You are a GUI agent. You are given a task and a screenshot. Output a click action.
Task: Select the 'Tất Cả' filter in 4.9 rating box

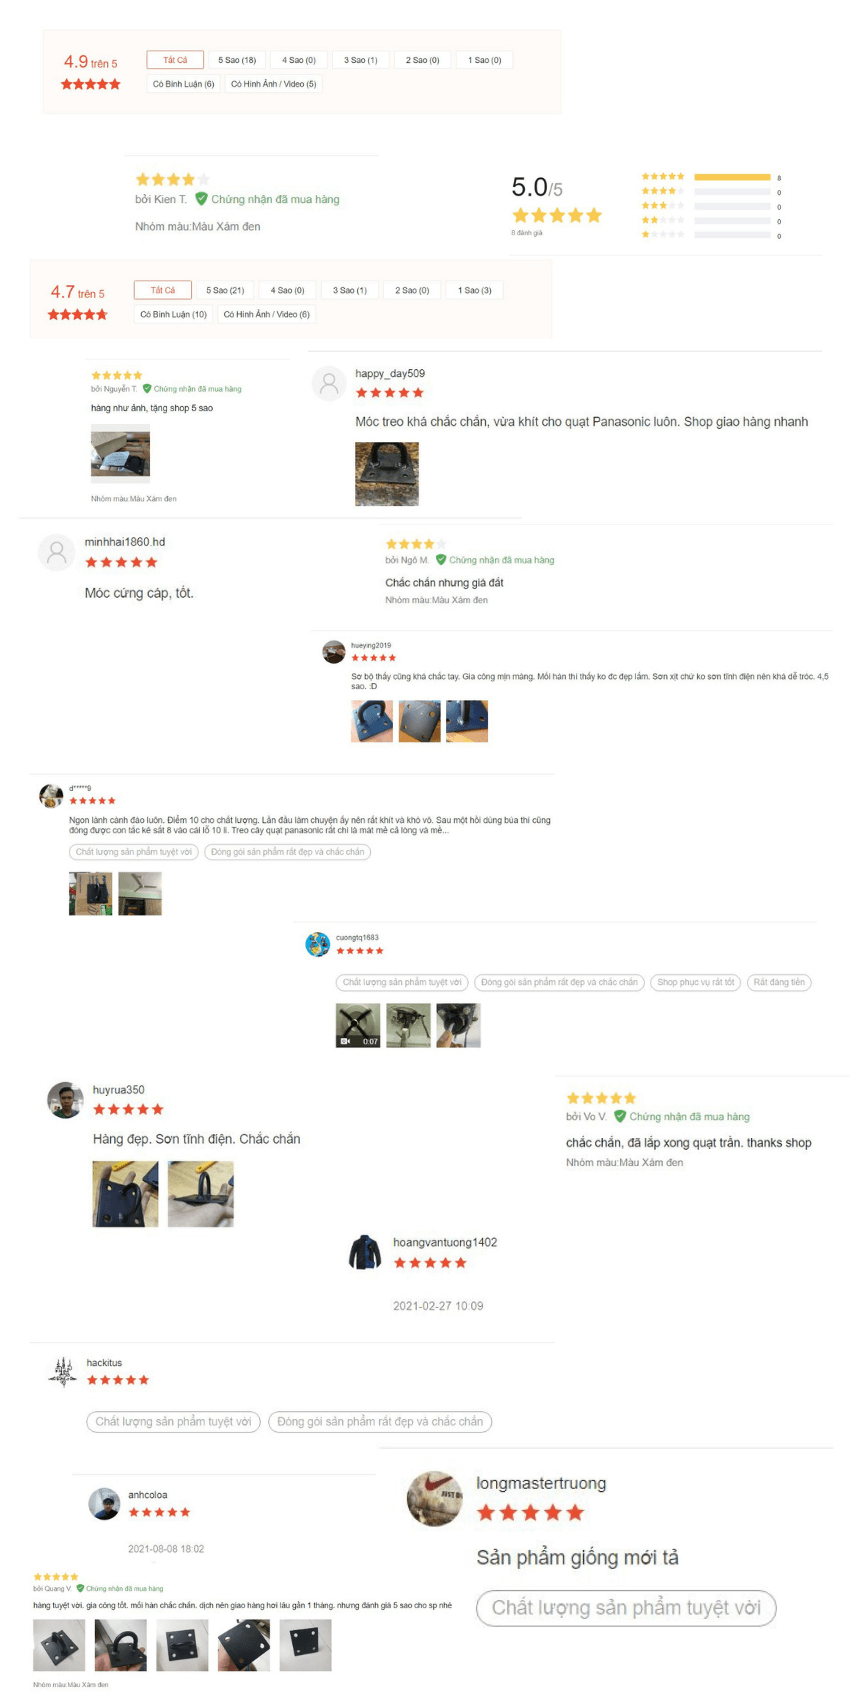[175, 60]
